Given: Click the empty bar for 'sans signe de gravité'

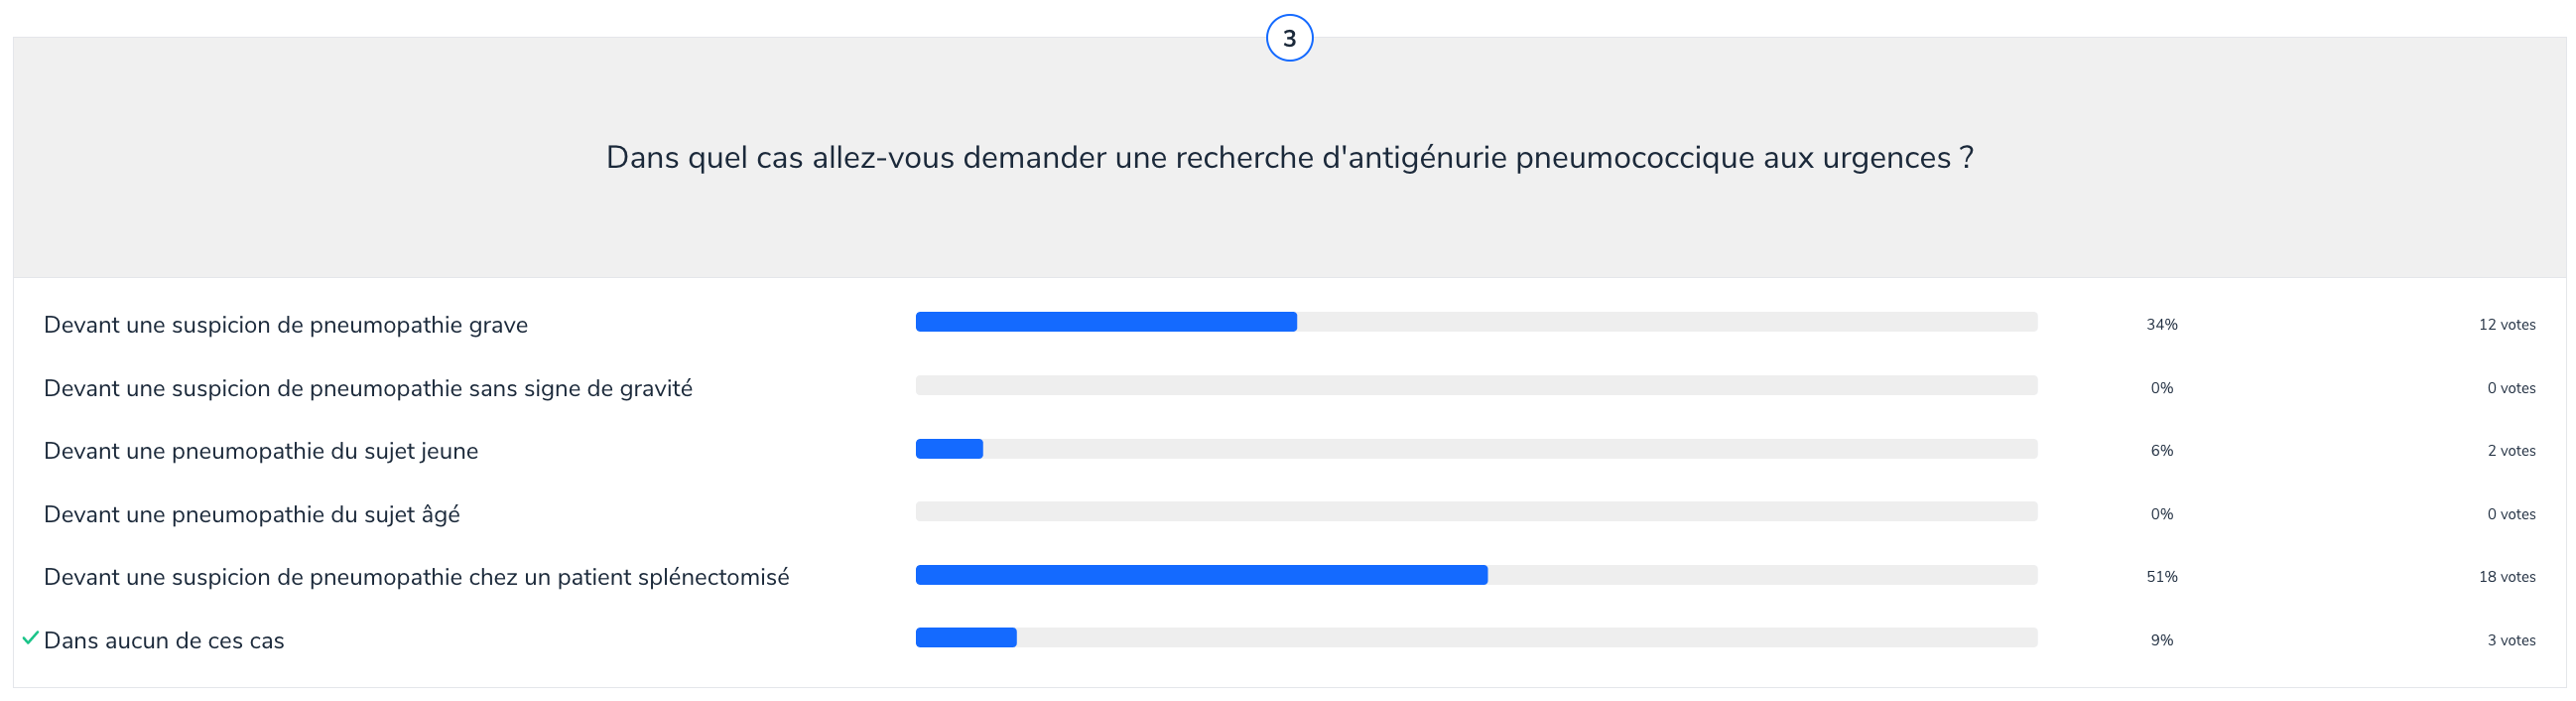Looking at the screenshot, I should click(1476, 385).
